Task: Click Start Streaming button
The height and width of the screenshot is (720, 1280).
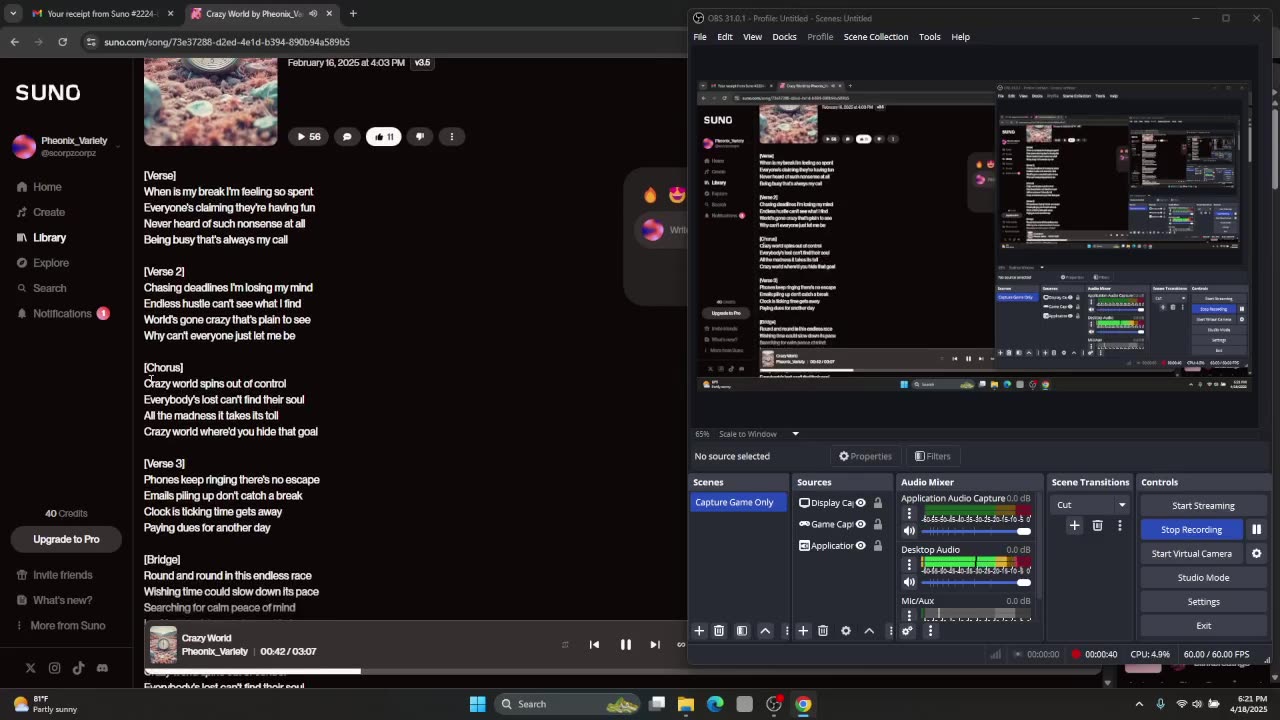Action: point(1203,506)
